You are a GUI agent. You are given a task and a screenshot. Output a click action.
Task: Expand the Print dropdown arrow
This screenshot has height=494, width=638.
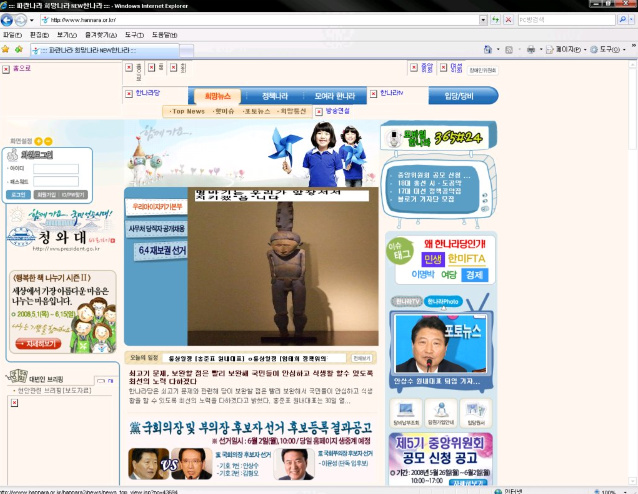[541, 50]
